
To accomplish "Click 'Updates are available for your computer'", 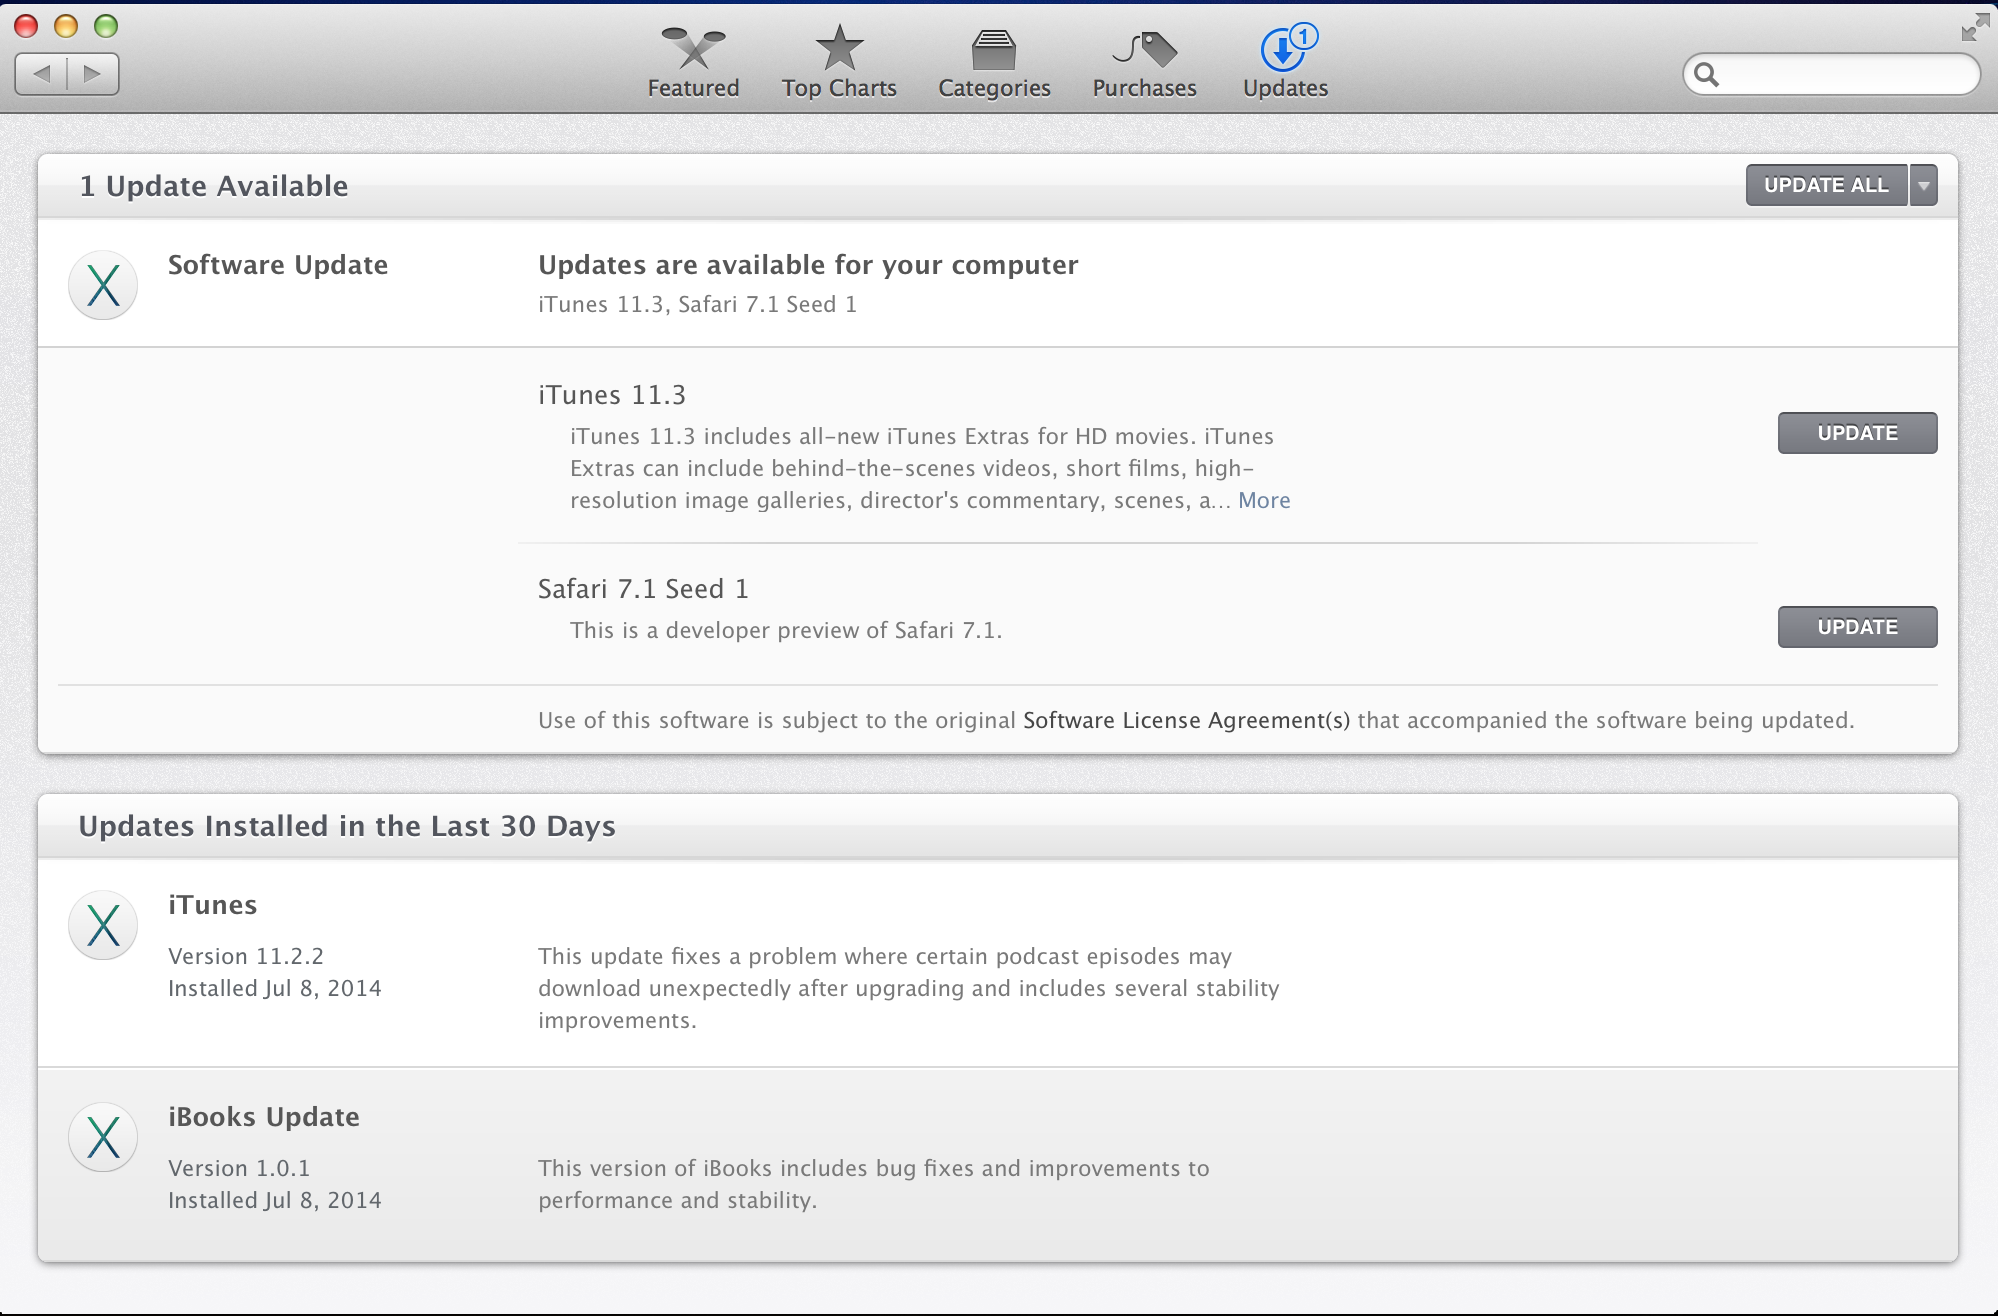I will pyautogui.click(x=808, y=265).
